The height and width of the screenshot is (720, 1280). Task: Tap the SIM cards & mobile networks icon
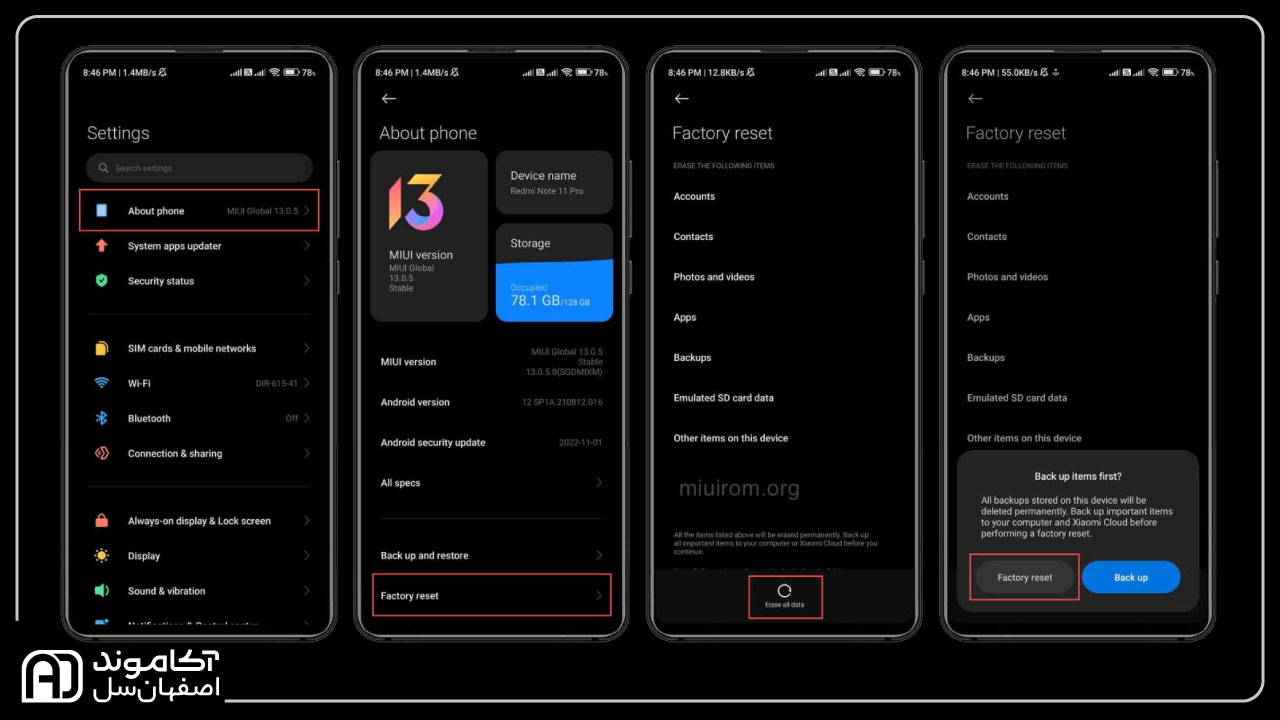coord(101,348)
